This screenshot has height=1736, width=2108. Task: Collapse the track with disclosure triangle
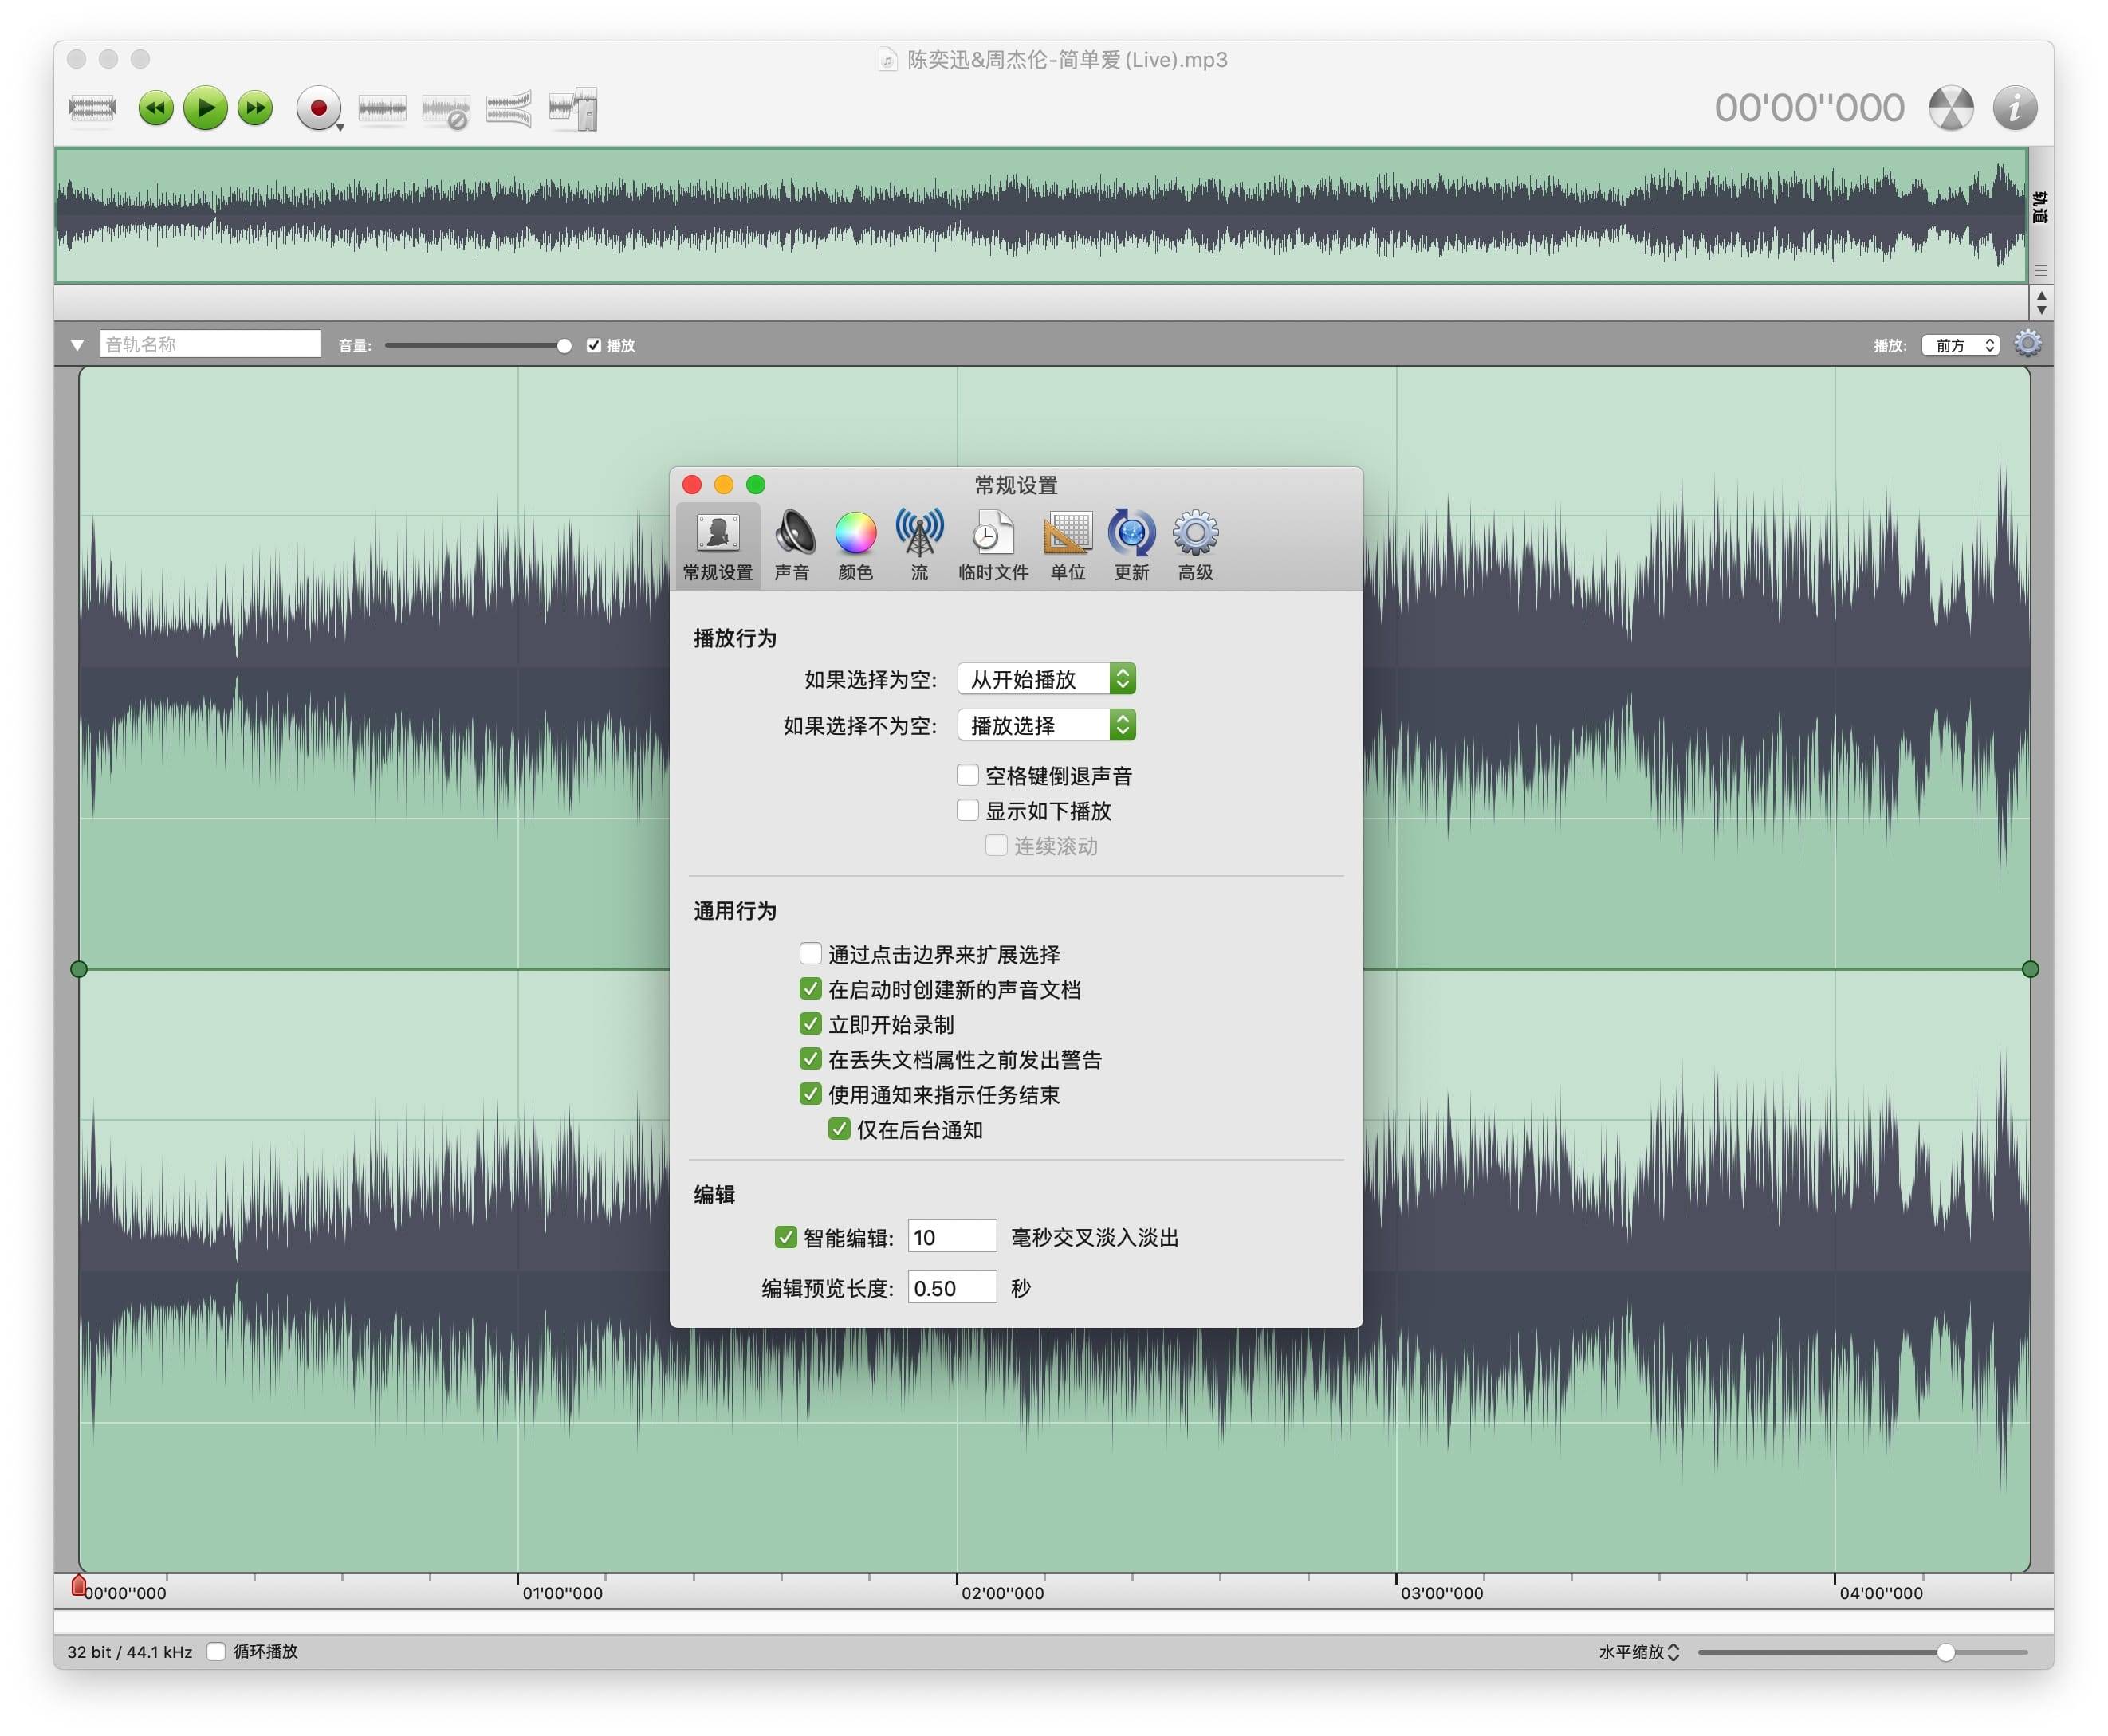coord(77,345)
